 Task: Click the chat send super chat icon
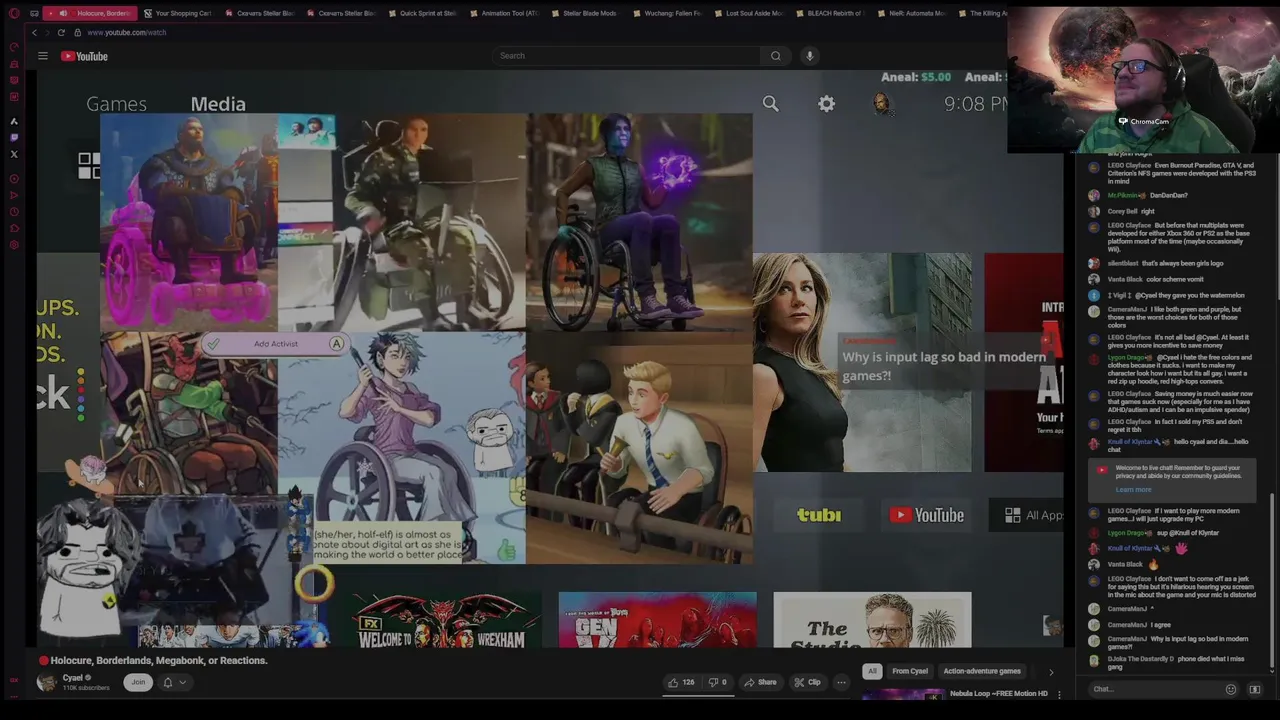coord(1255,689)
